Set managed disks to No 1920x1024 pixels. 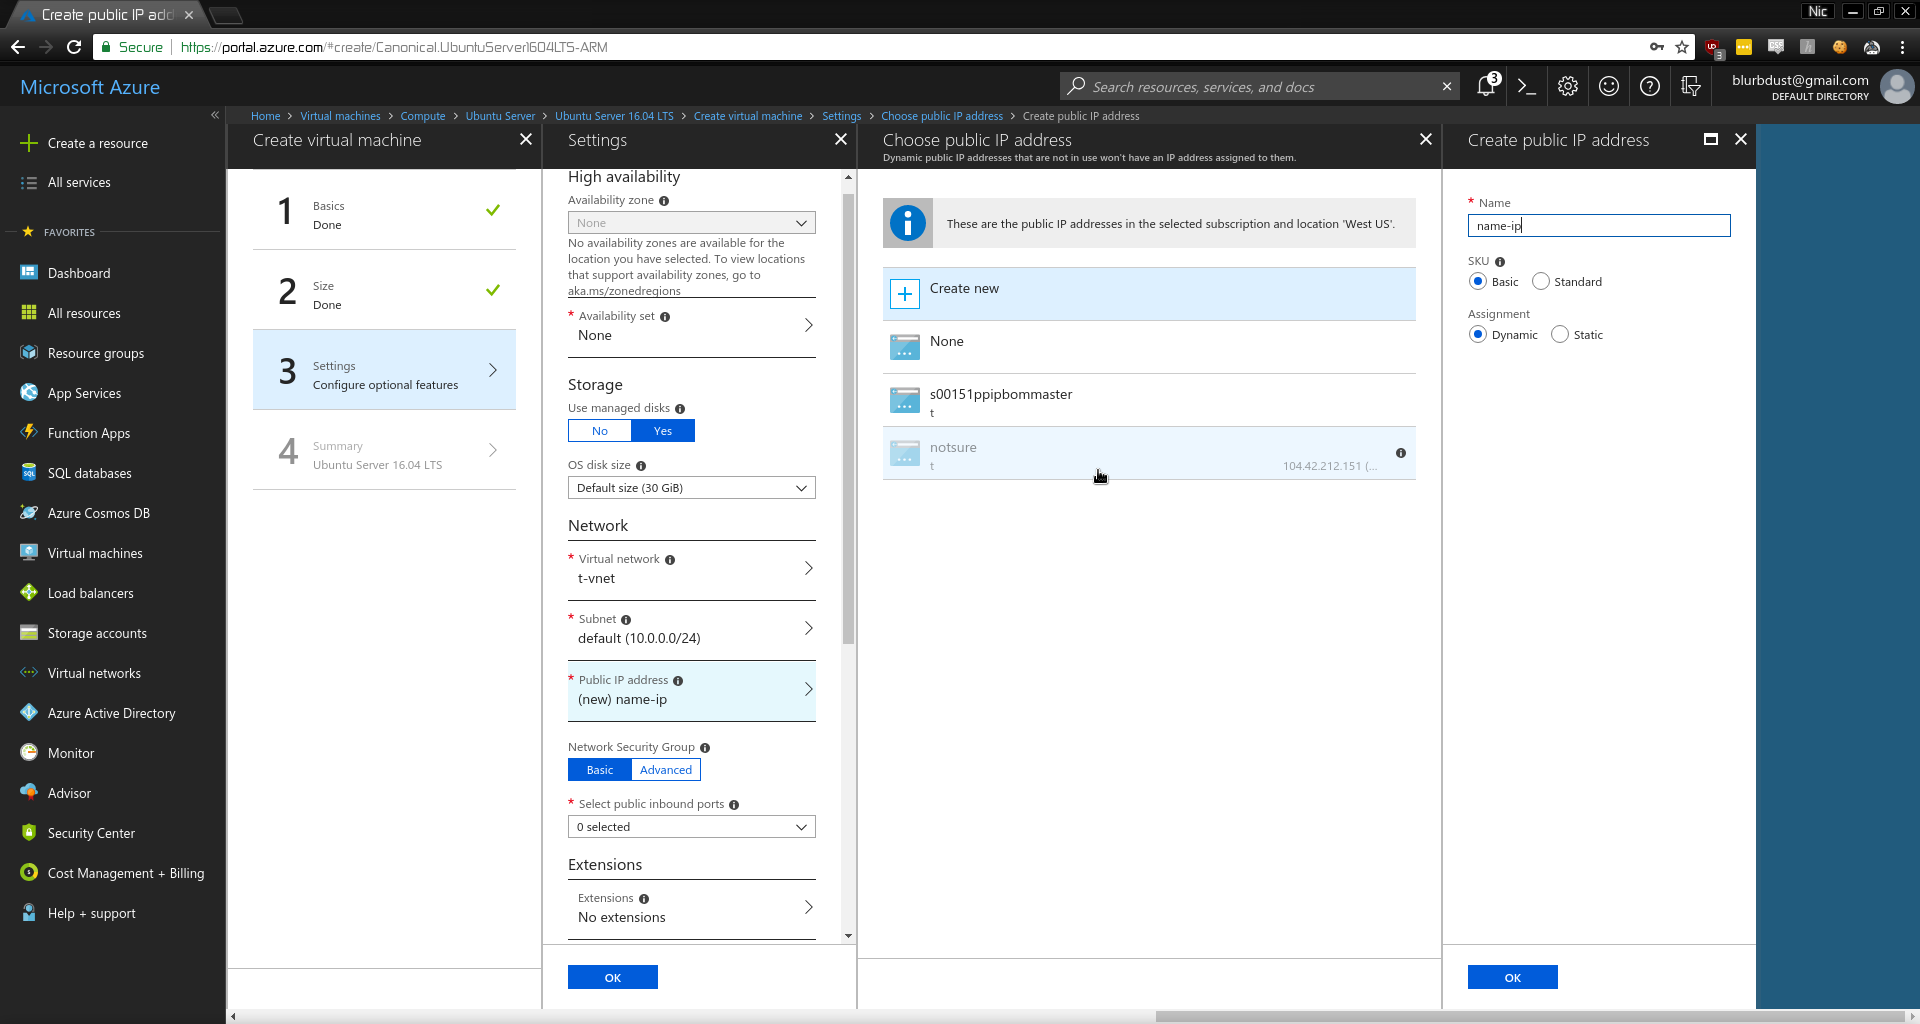coord(600,431)
